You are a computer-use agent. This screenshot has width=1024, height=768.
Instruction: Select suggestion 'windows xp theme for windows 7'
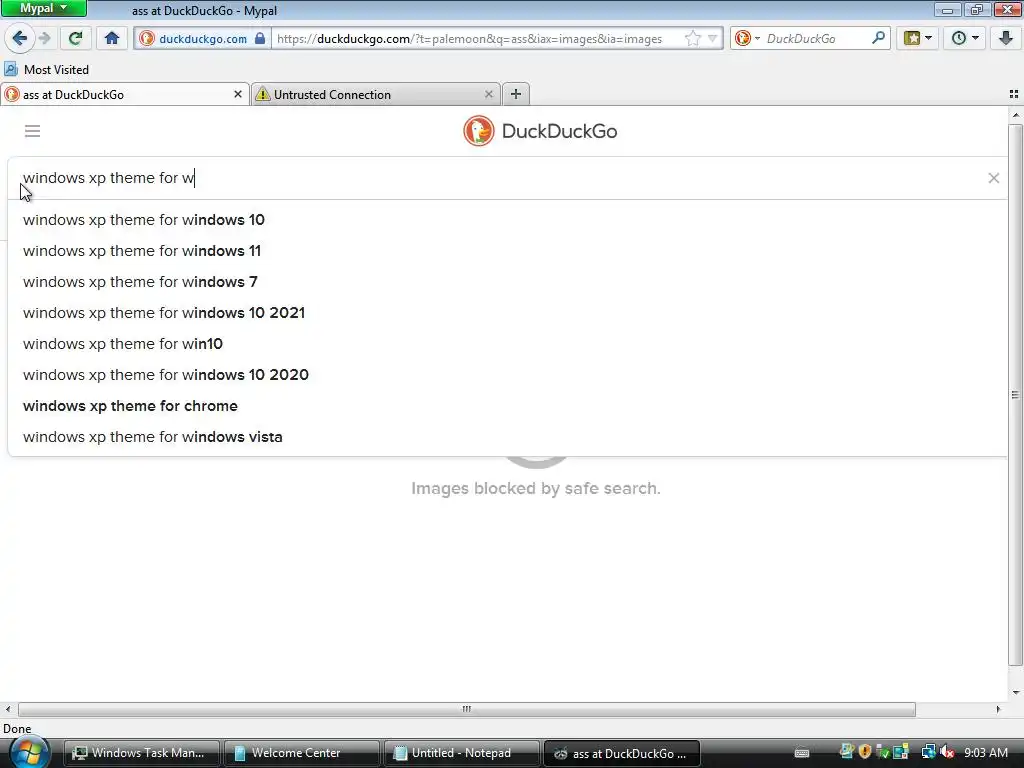[x=507, y=282]
